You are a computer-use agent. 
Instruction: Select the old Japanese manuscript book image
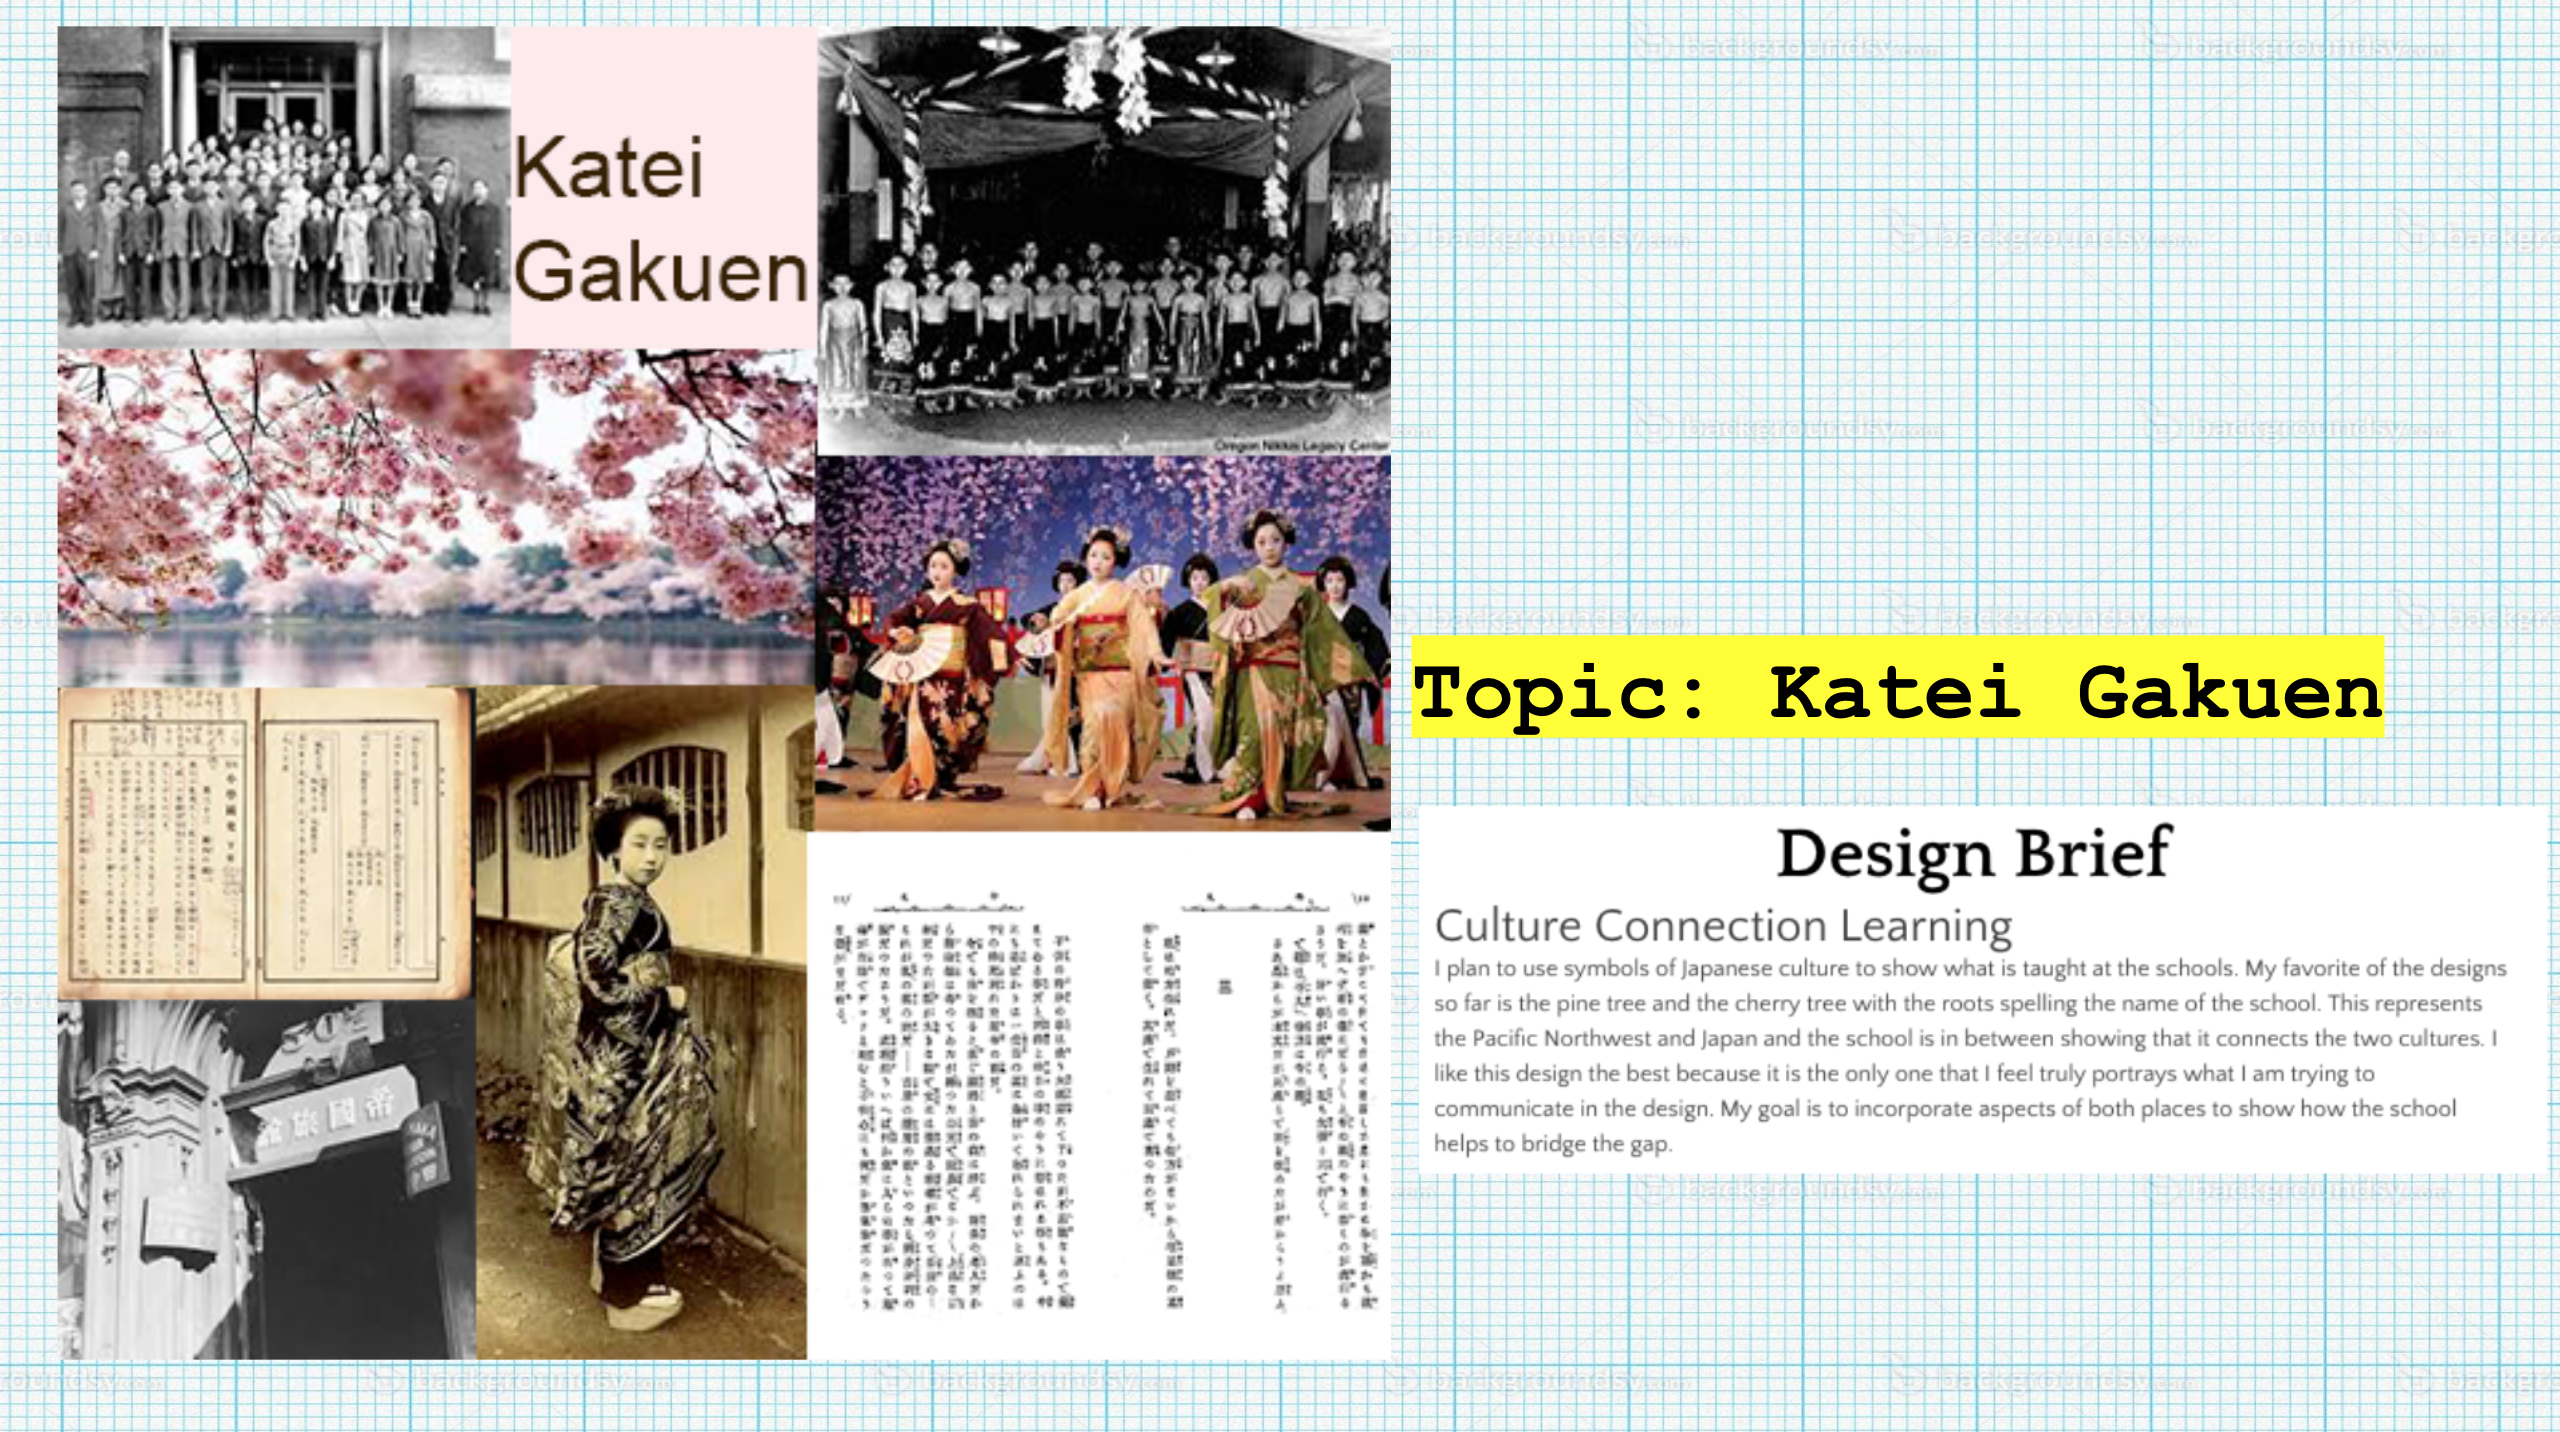[x=263, y=842]
